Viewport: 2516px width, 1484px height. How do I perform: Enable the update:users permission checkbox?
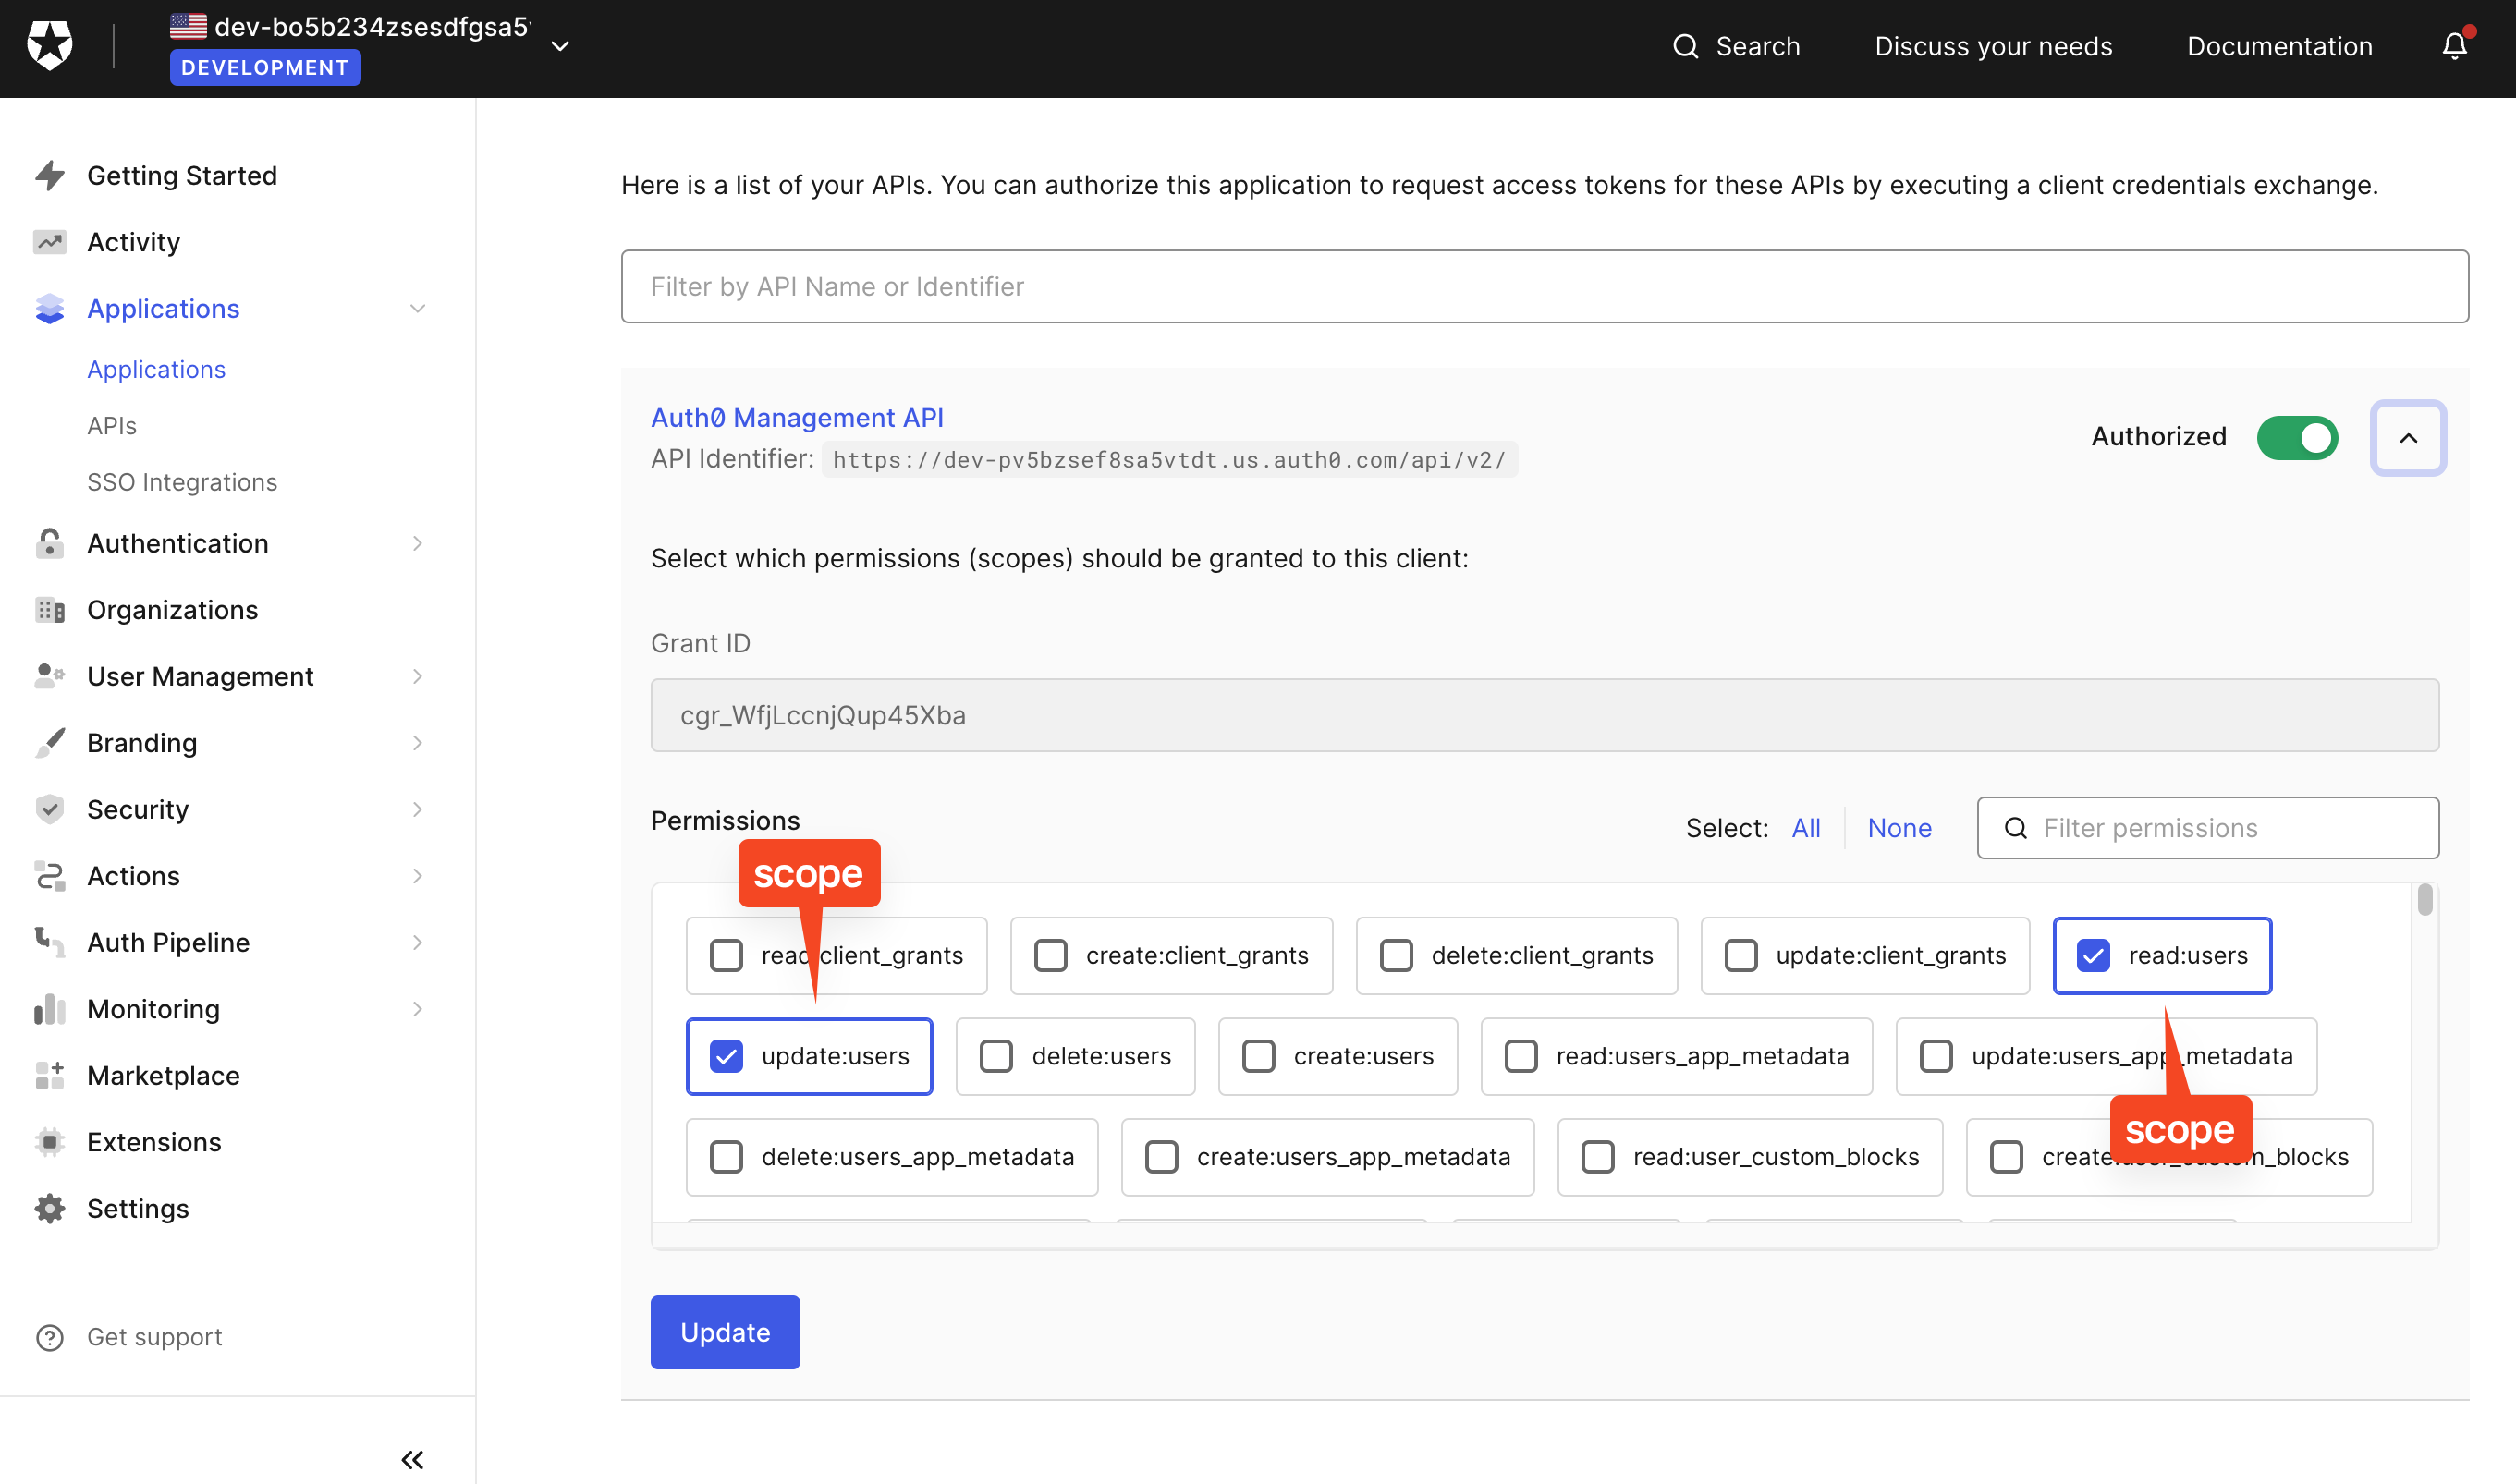click(x=727, y=1054)
